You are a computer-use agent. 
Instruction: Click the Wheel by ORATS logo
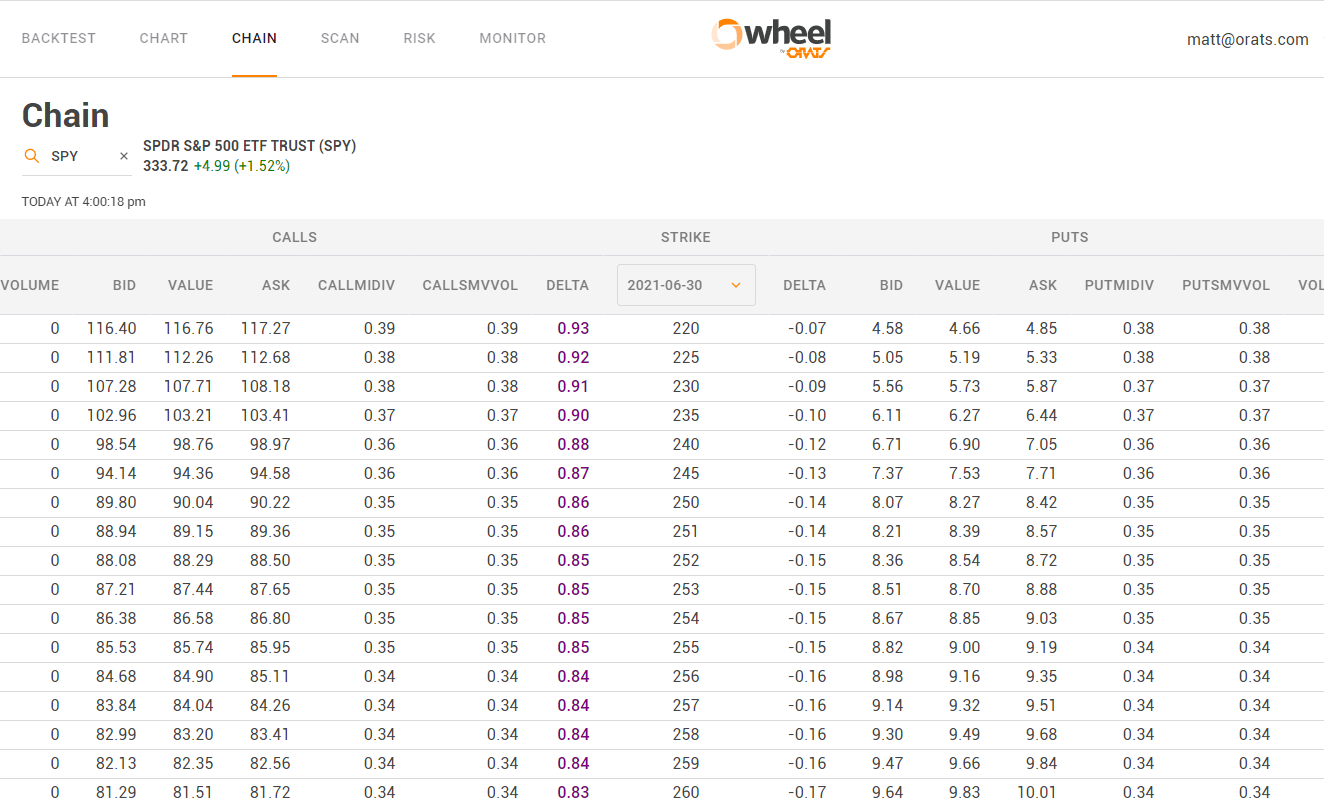[771, 38]
